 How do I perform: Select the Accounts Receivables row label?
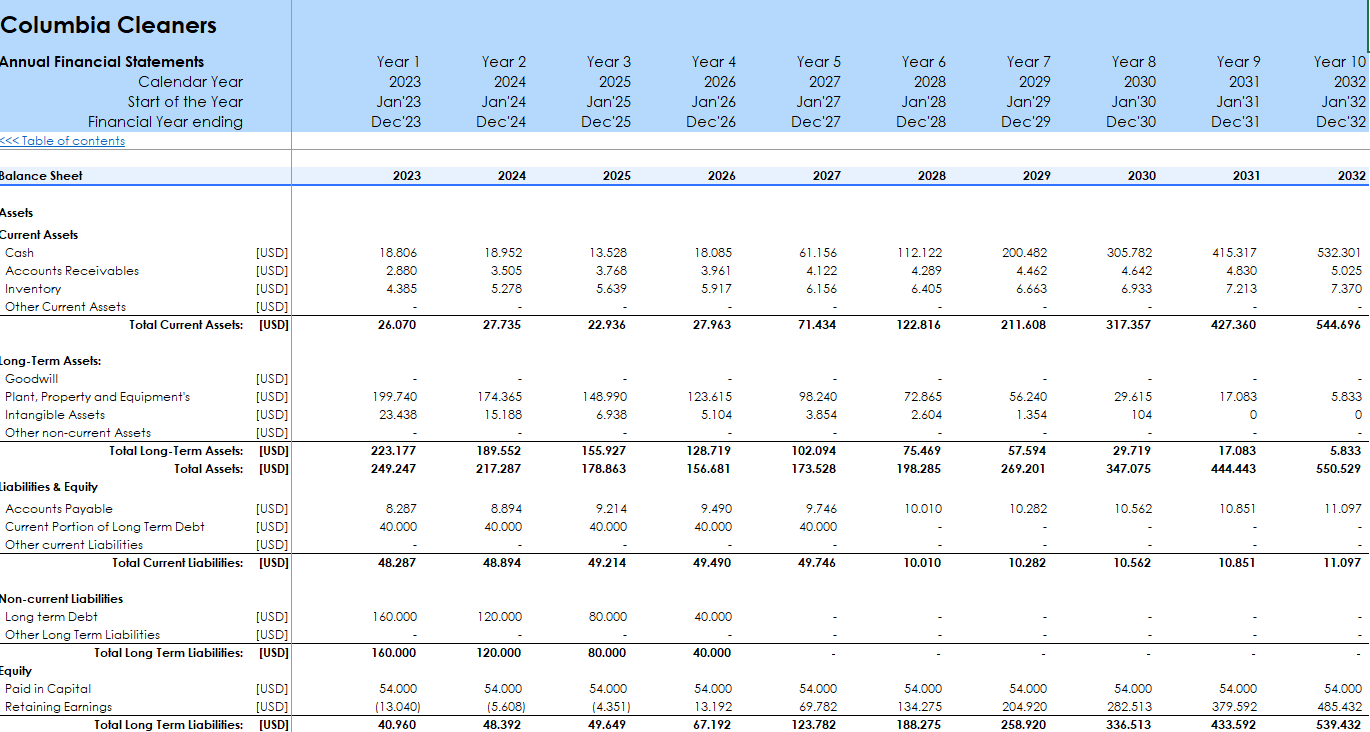(72, 271)
